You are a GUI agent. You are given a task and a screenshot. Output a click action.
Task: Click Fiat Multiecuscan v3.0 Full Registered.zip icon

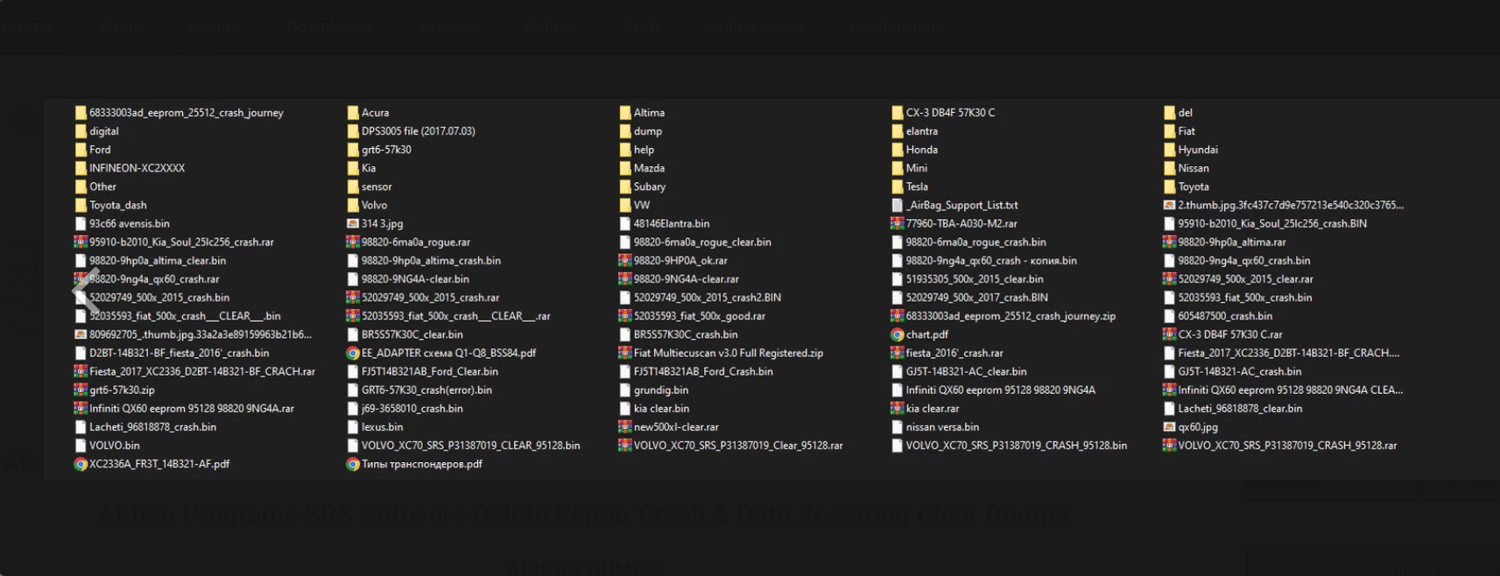click(625, 353)
